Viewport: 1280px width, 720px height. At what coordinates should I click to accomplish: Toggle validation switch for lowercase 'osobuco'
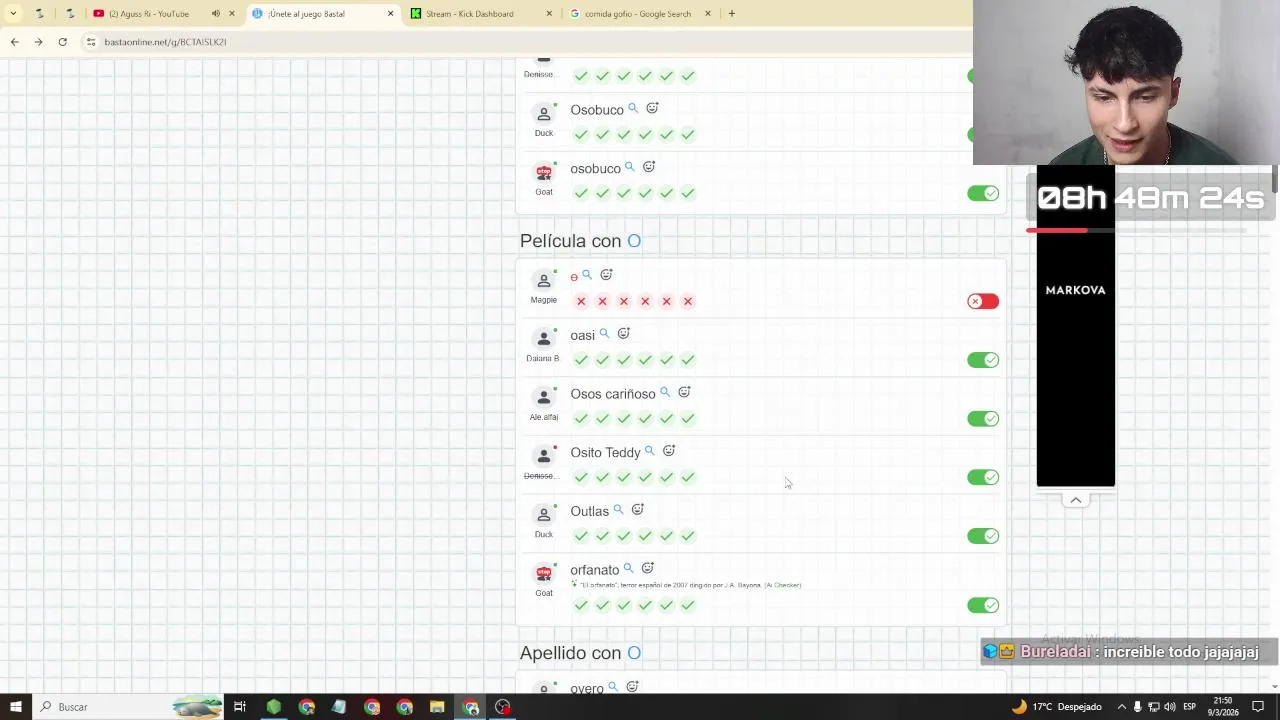pyautogui.click(x=983, y=193)
